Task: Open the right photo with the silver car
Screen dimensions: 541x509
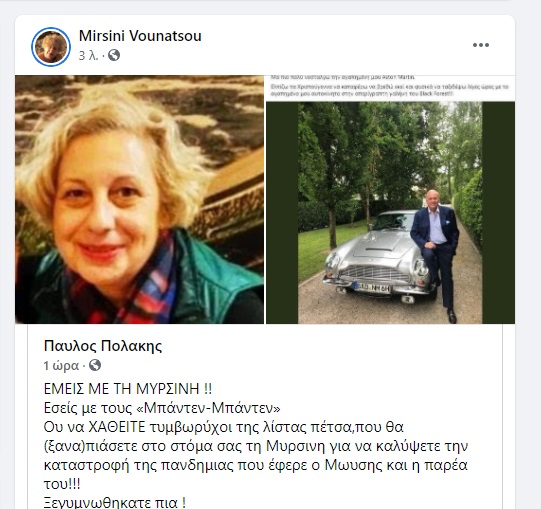Action: click(x=391, y=199)
